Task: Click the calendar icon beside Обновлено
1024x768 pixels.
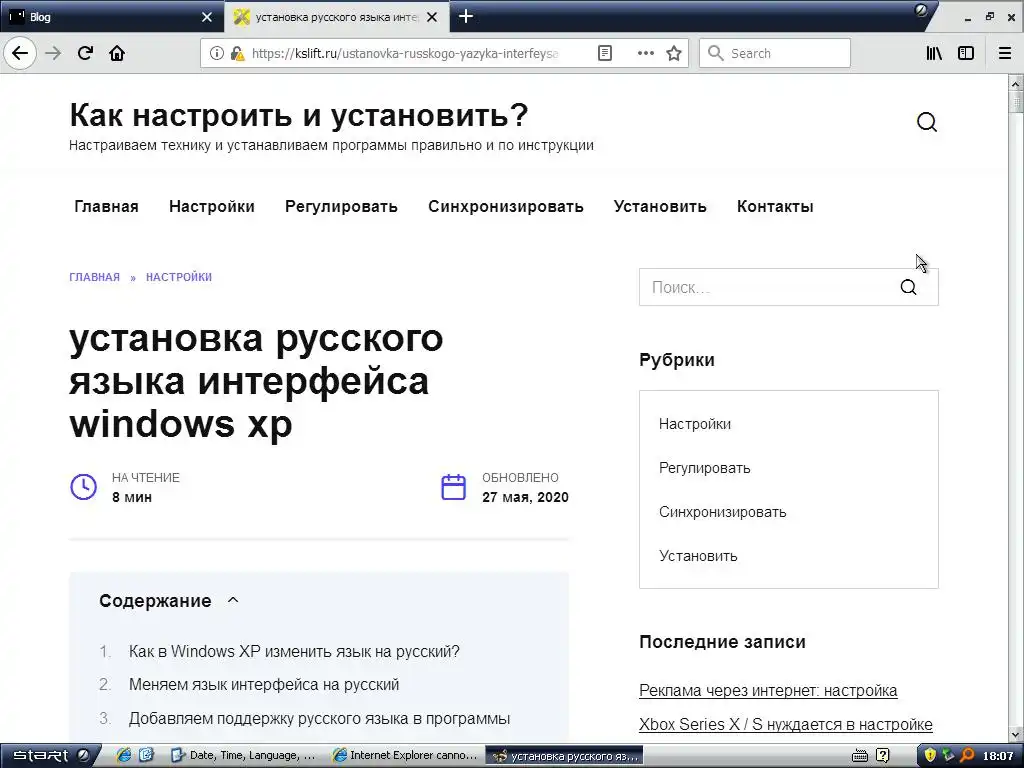Action: pos(453,487)
